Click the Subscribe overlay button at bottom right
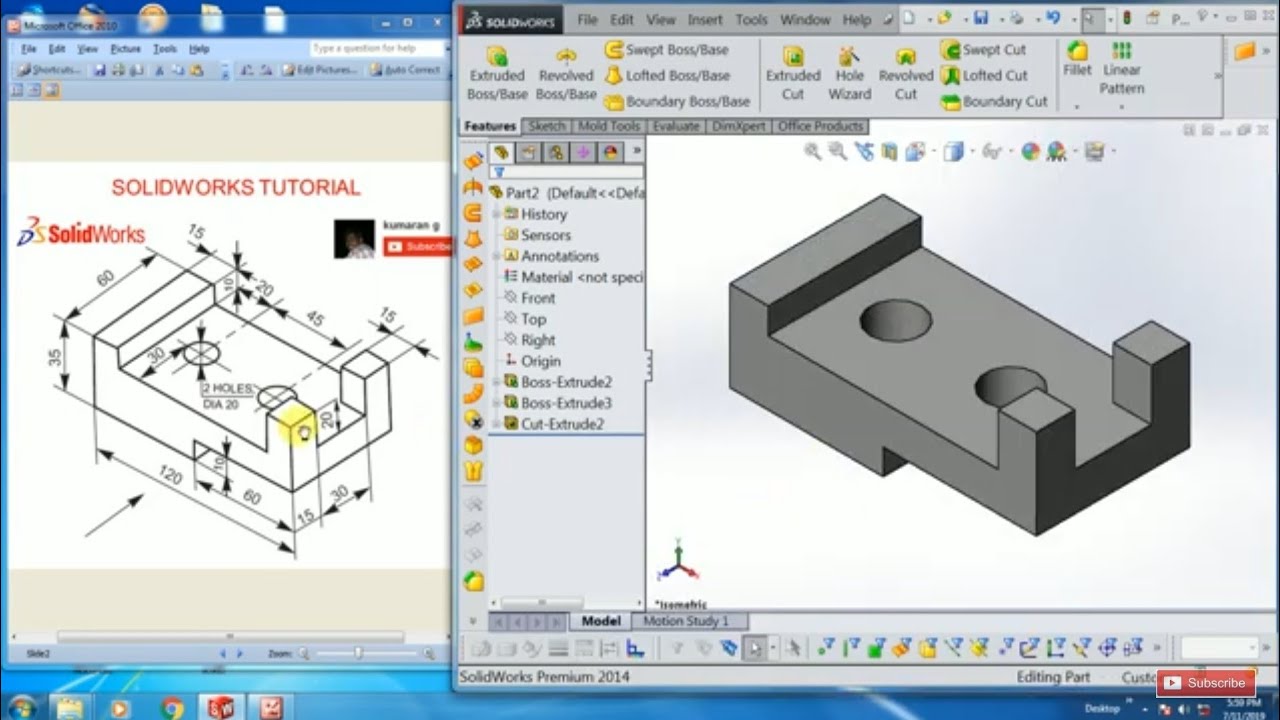Image resolution: width=1280 pixels, height=720 pixels. point(1205,683)
